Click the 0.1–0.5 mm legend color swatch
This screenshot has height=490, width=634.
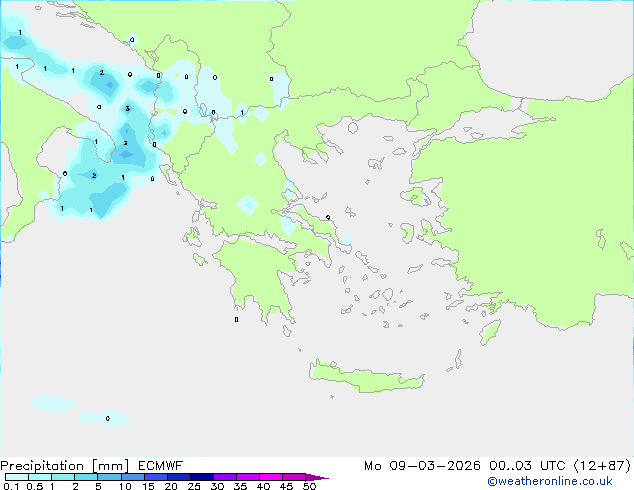tap(17, 477)
